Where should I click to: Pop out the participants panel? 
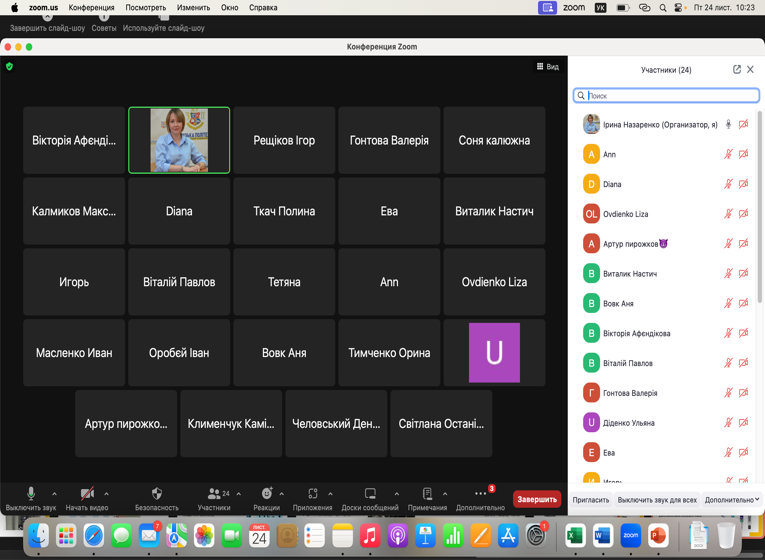pos(737,70)
